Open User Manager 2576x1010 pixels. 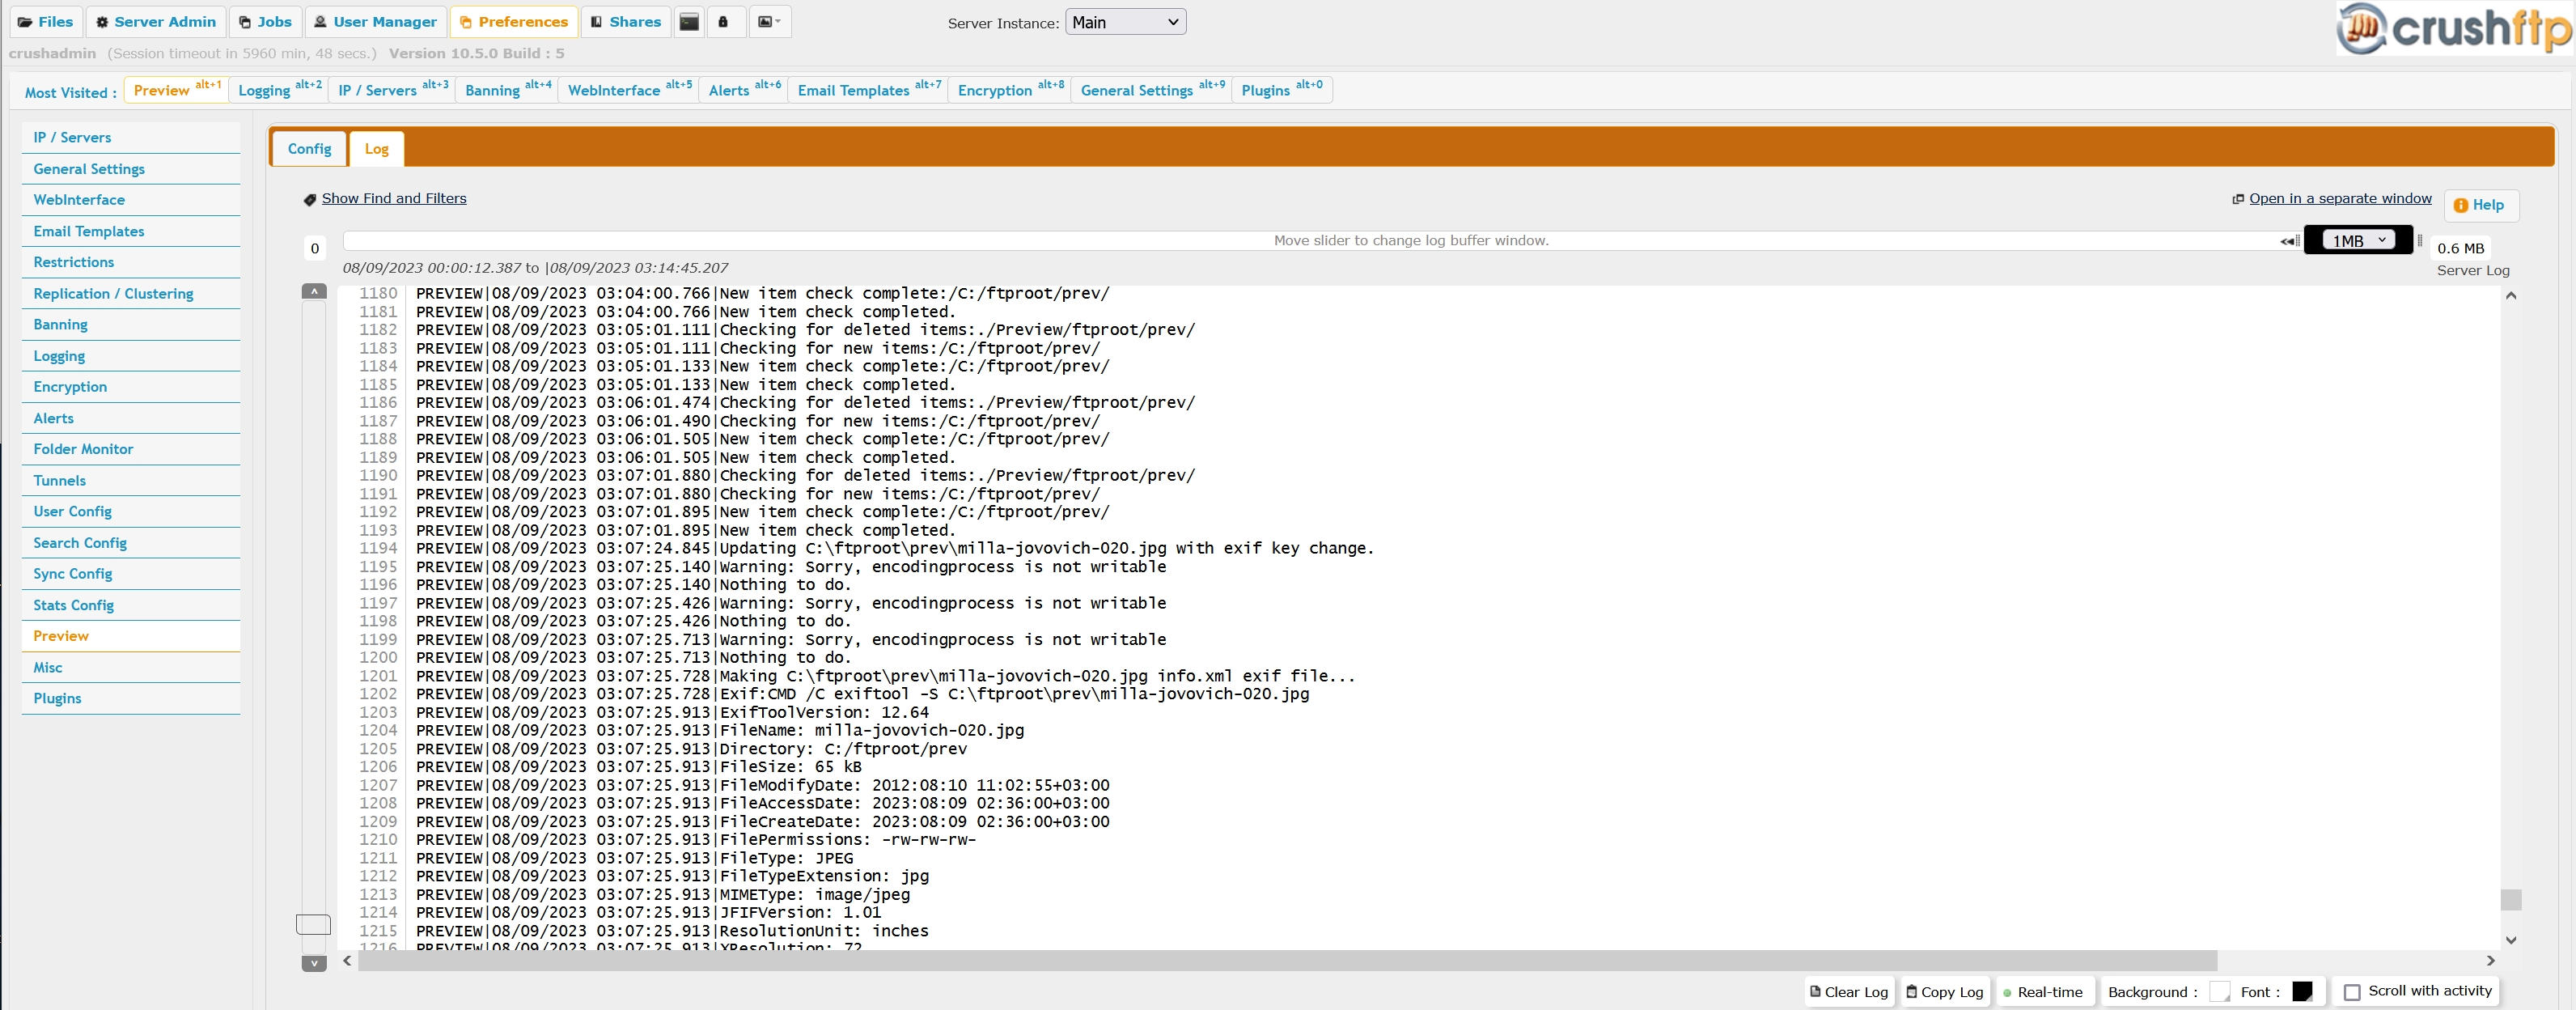(375, 22)
